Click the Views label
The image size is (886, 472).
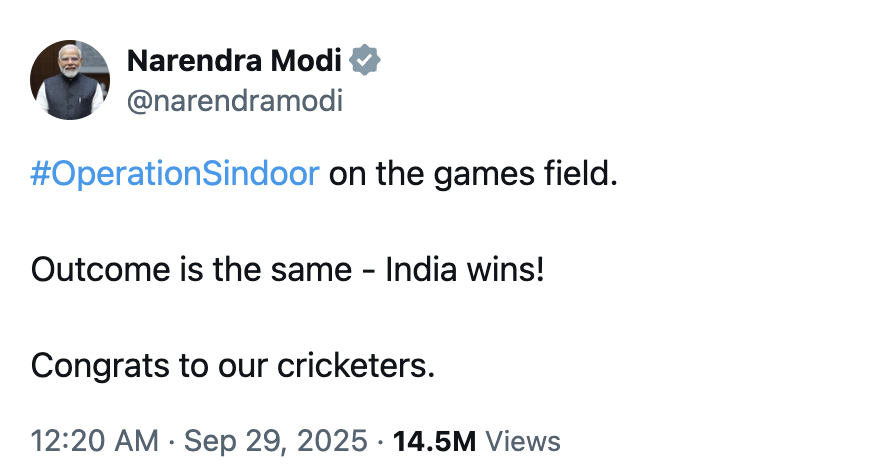[x=522, y=440]
